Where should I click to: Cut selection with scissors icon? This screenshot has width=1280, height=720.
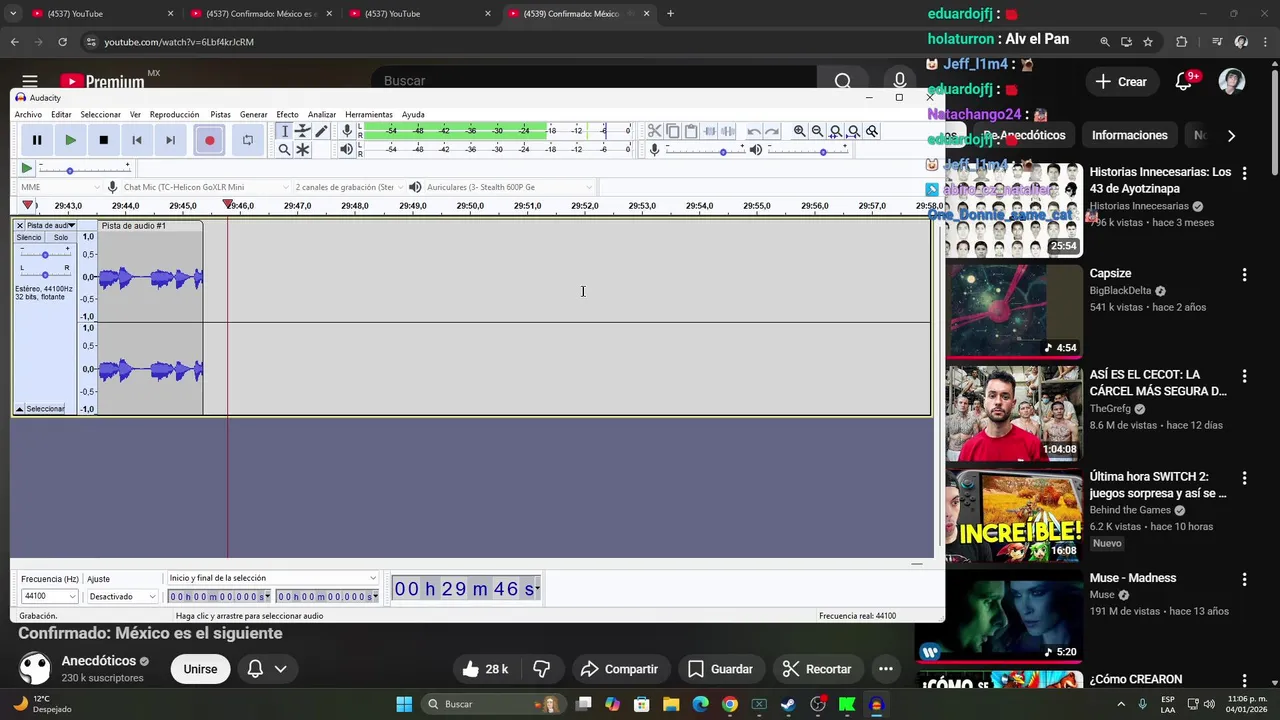(x=655, y=131)
